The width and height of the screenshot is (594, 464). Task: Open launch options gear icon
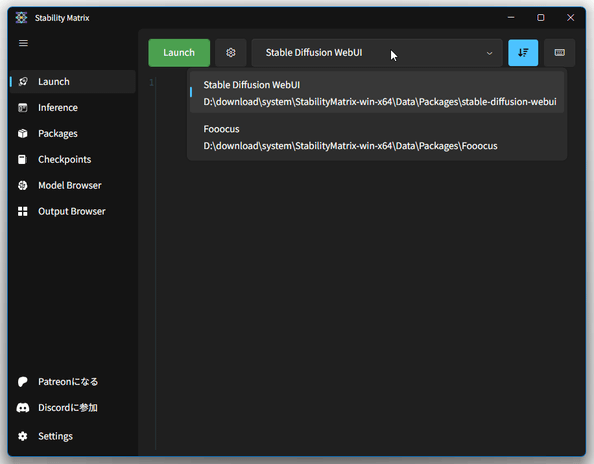tap(231, 53)
